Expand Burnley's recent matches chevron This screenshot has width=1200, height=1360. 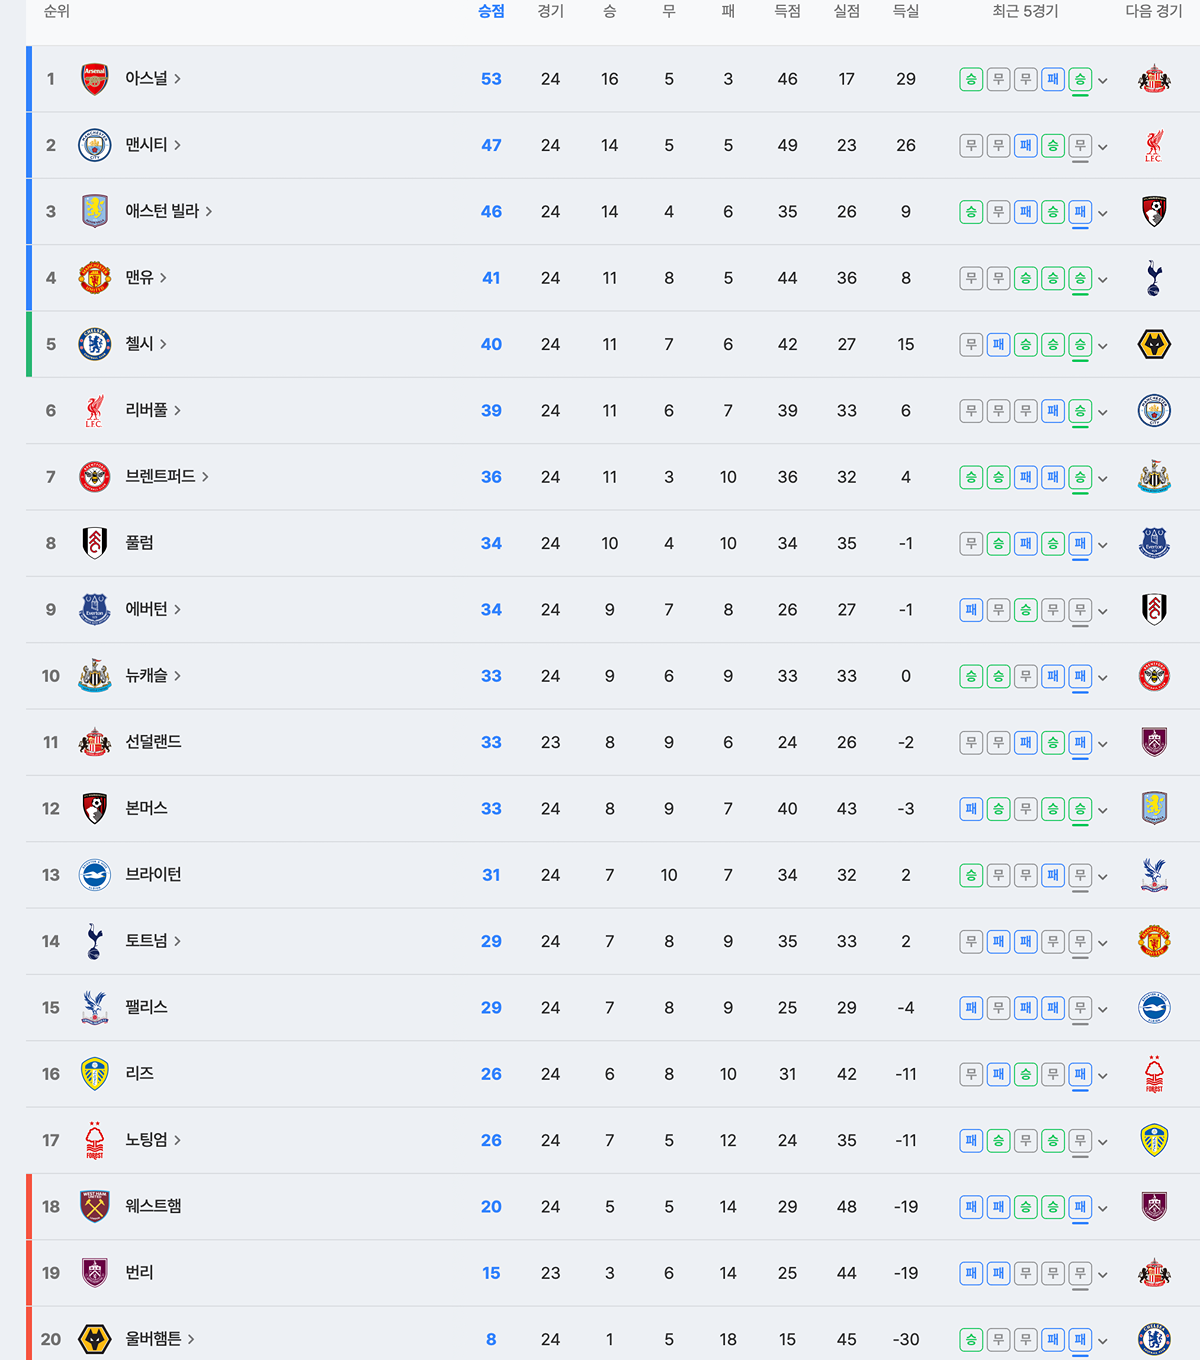(x=1103, y=1275)
